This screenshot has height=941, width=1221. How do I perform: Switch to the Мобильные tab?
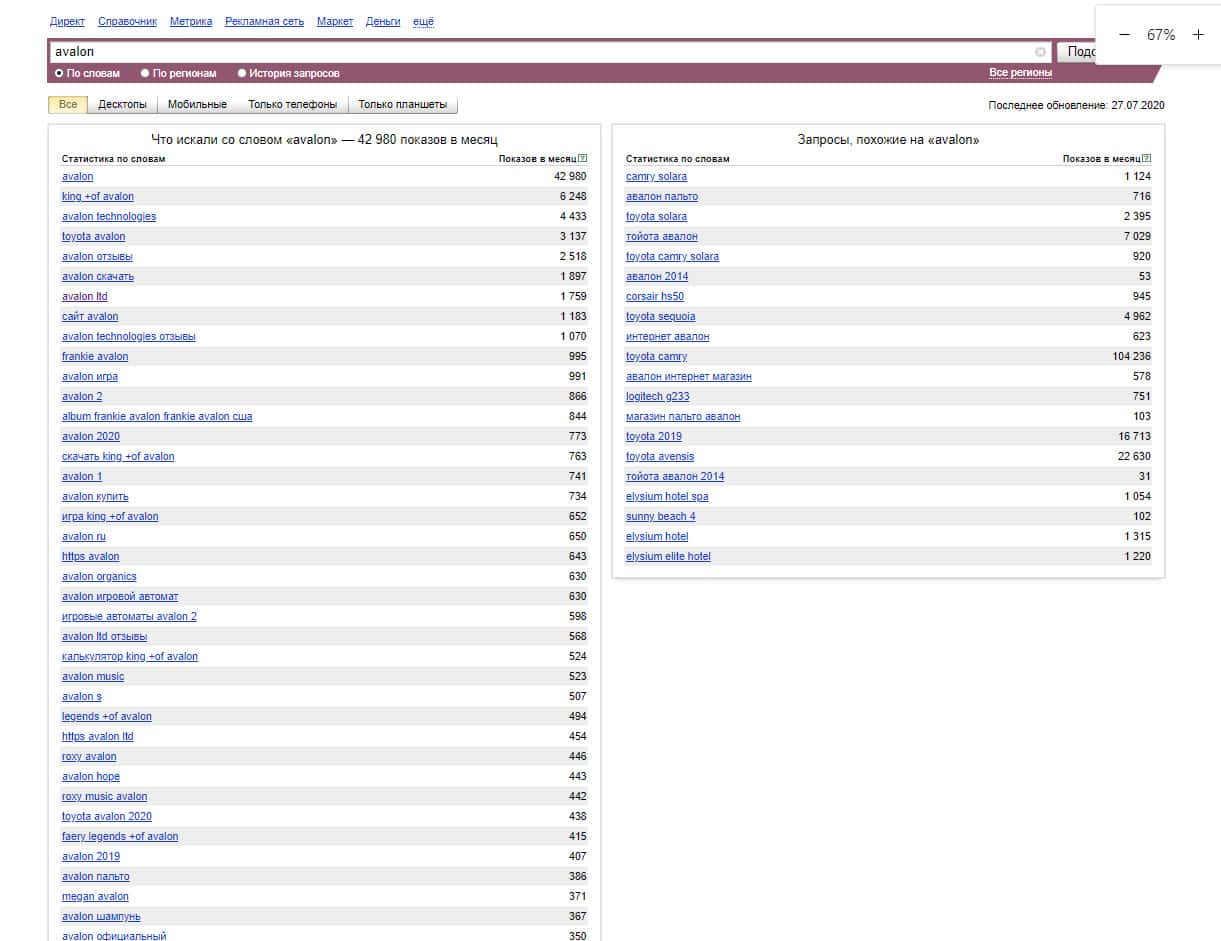tap(197, 104)
